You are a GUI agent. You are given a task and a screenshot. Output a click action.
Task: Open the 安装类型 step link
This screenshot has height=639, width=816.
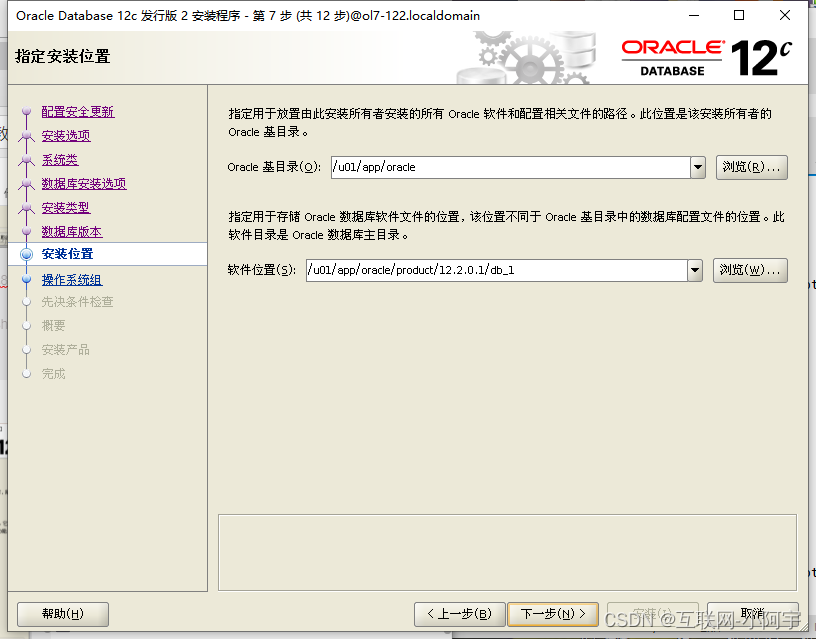click(x=66, y=208)
